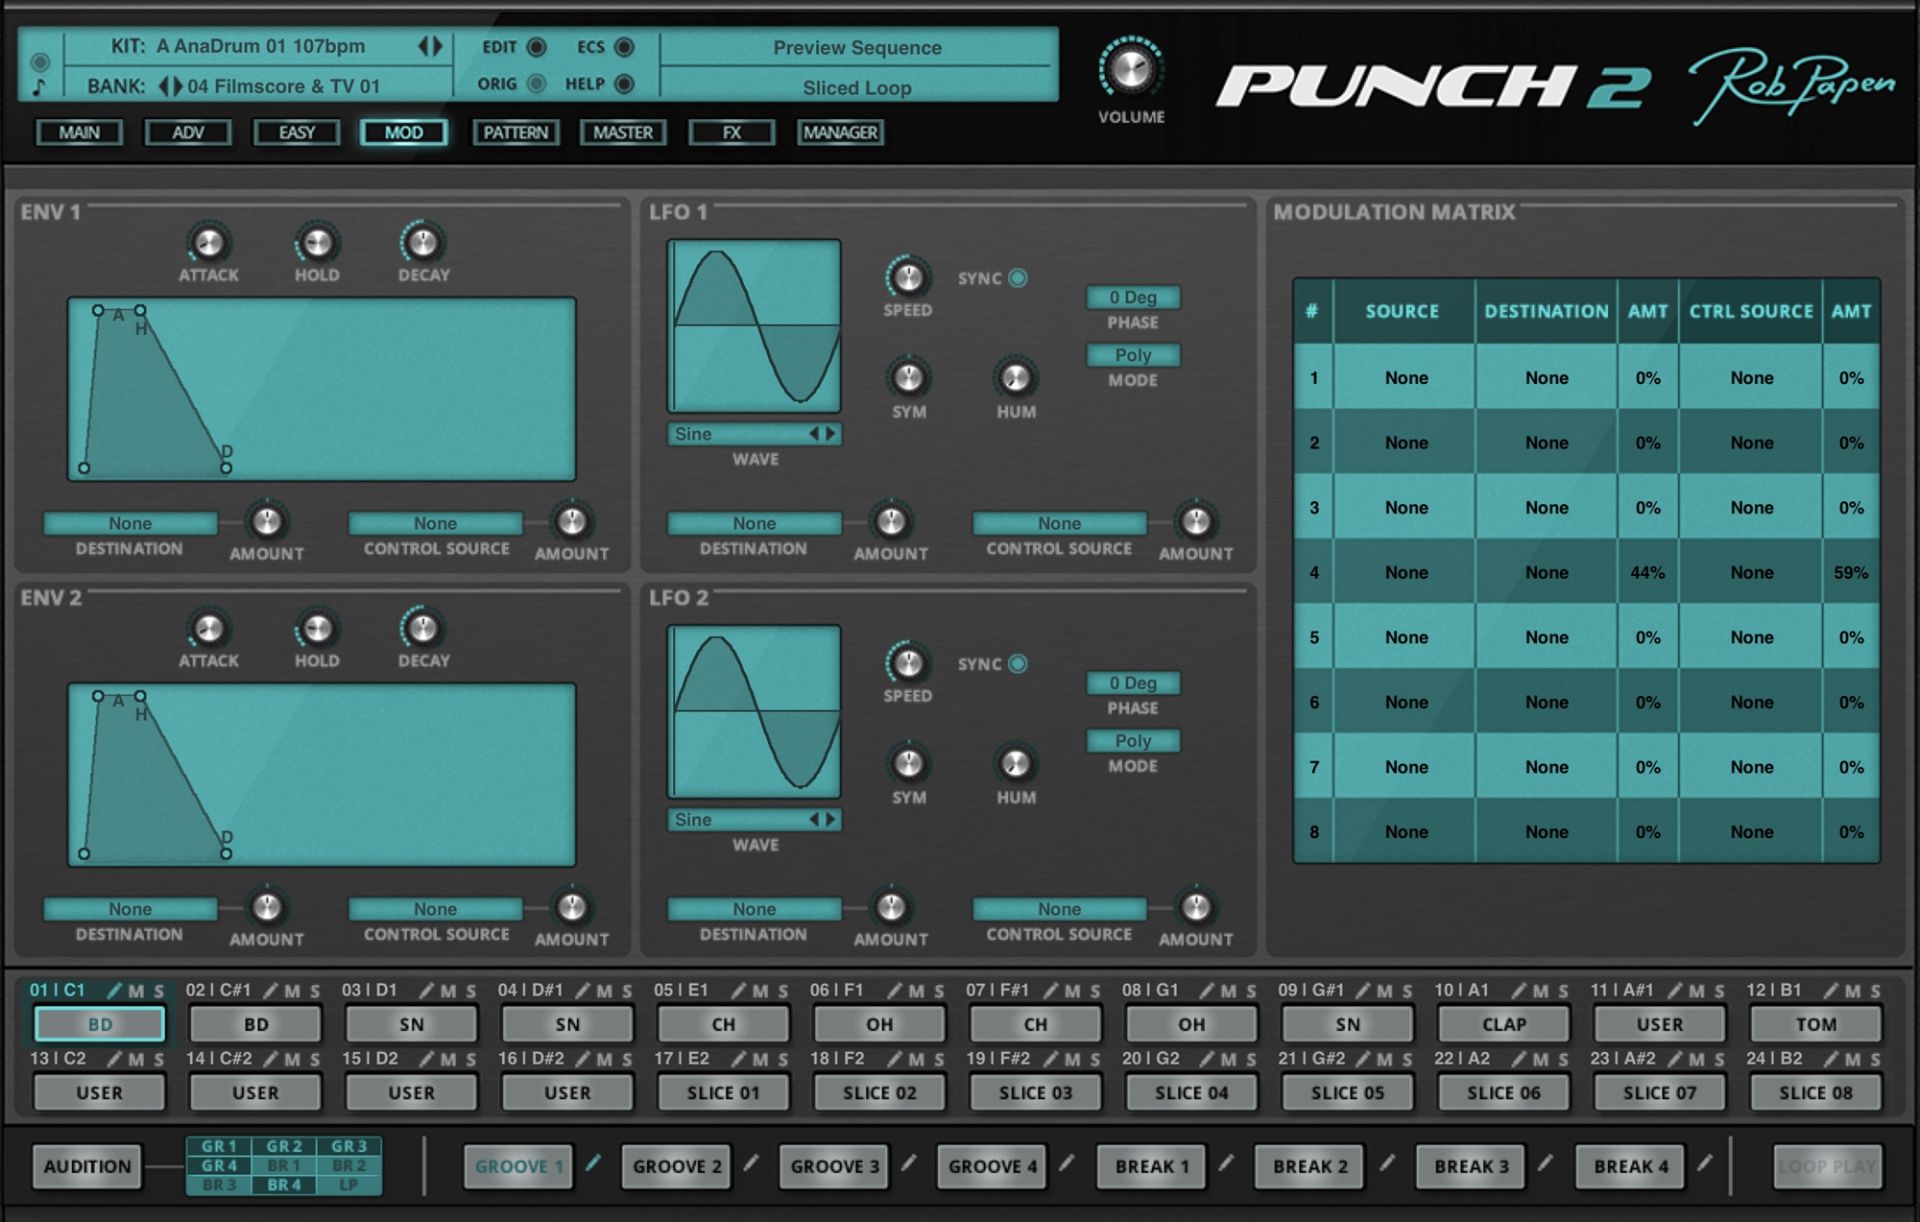The width and height of the screenshot is (1920, 1222).
Task: Open the PATTERN tab
Action: click(x=515, y=132)
